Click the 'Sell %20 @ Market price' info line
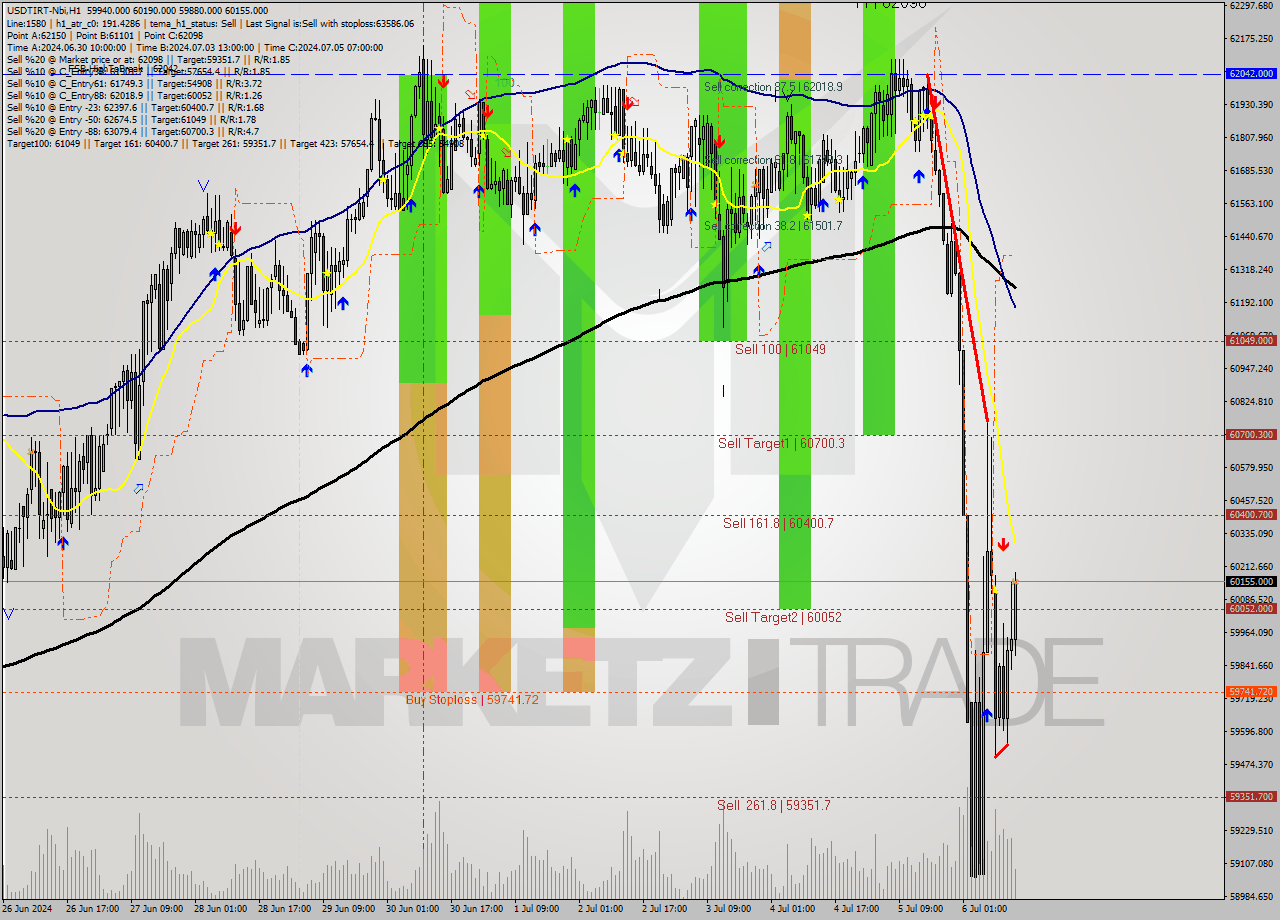Screen dimensions: 1280x920 click(148, 59)
